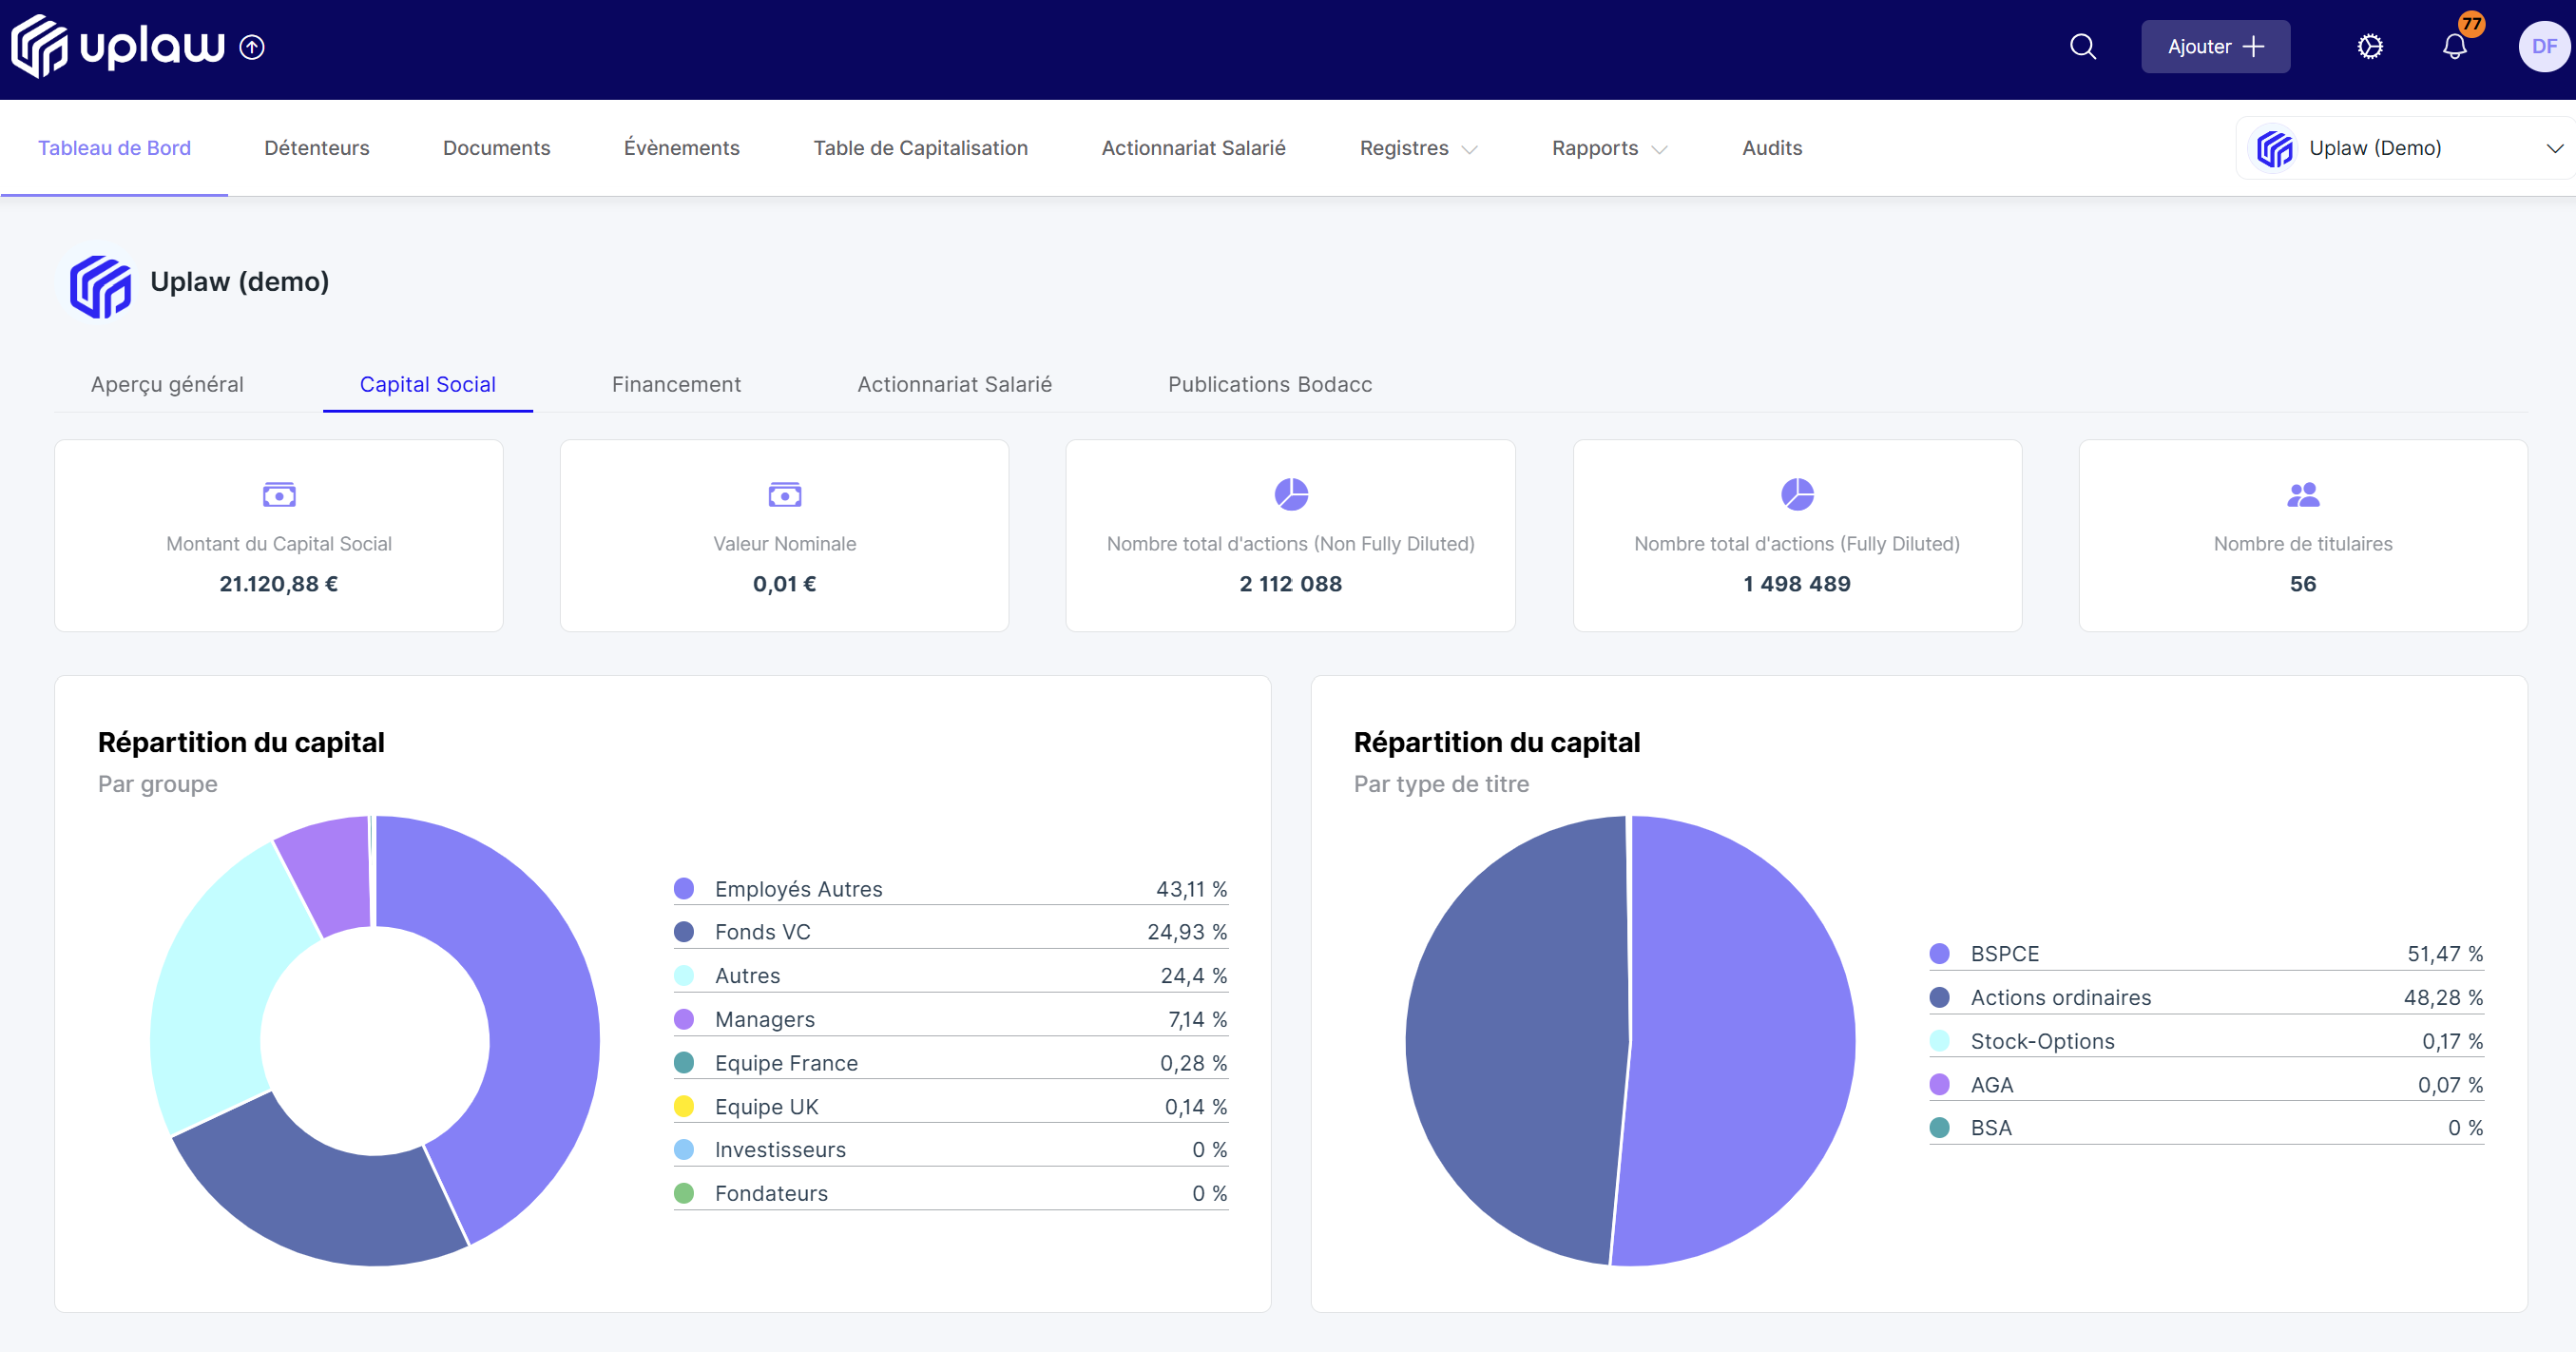Open the Détenteurs menu item

tap(316, 148)
